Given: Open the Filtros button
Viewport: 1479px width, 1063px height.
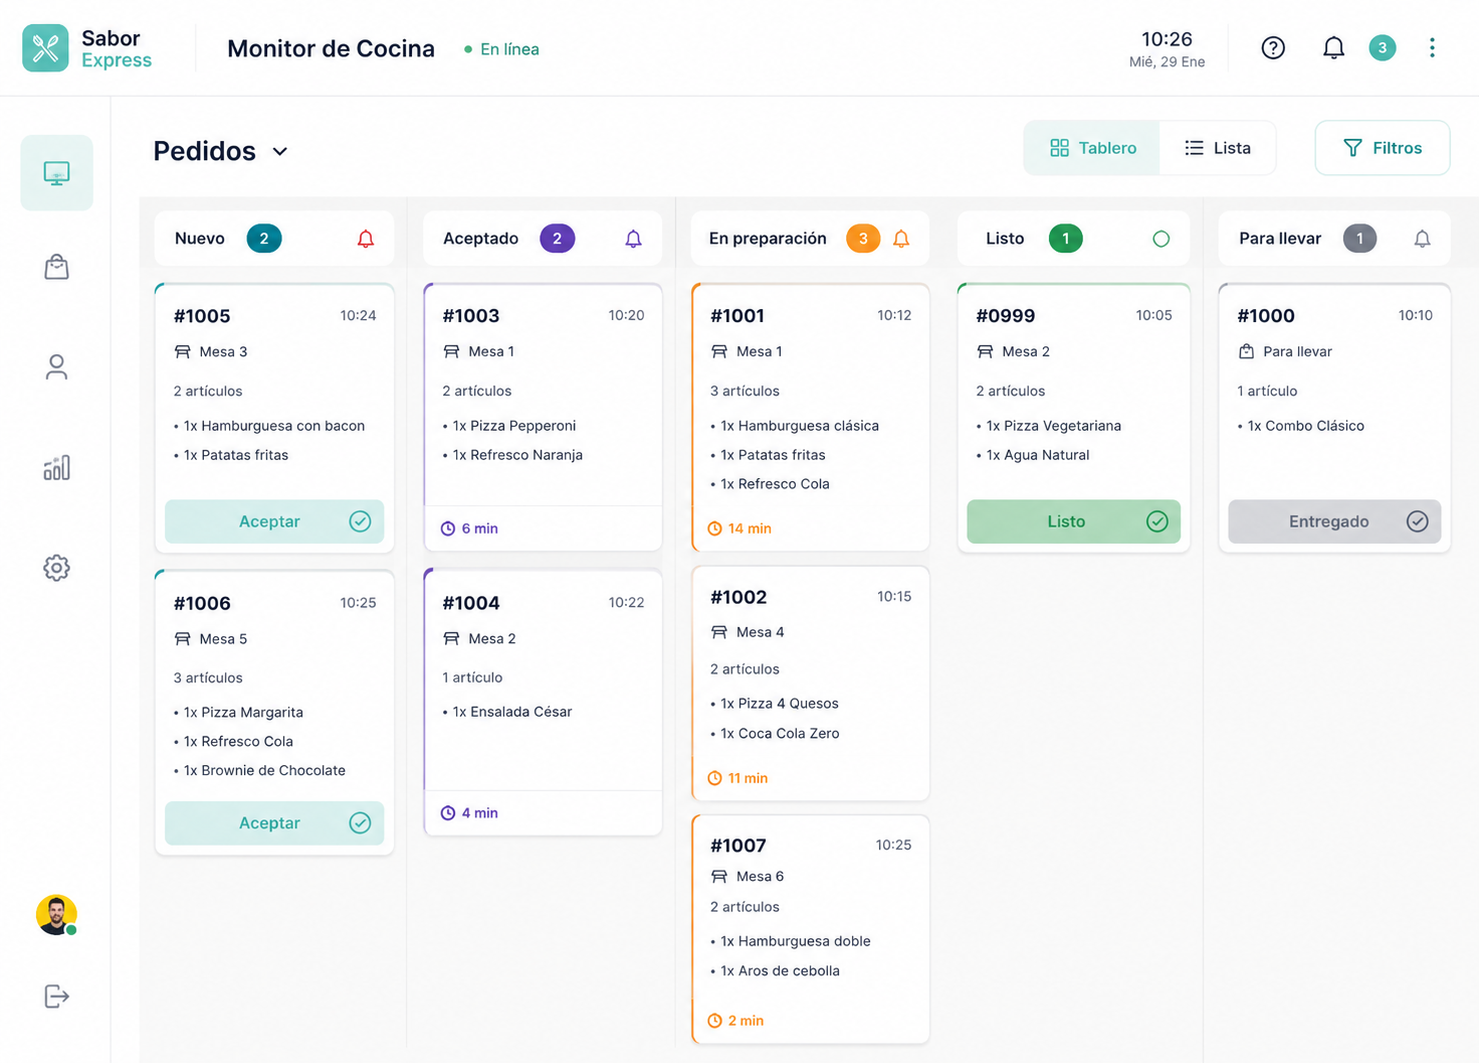Looking at the screenshot, I should [1382, 148].
